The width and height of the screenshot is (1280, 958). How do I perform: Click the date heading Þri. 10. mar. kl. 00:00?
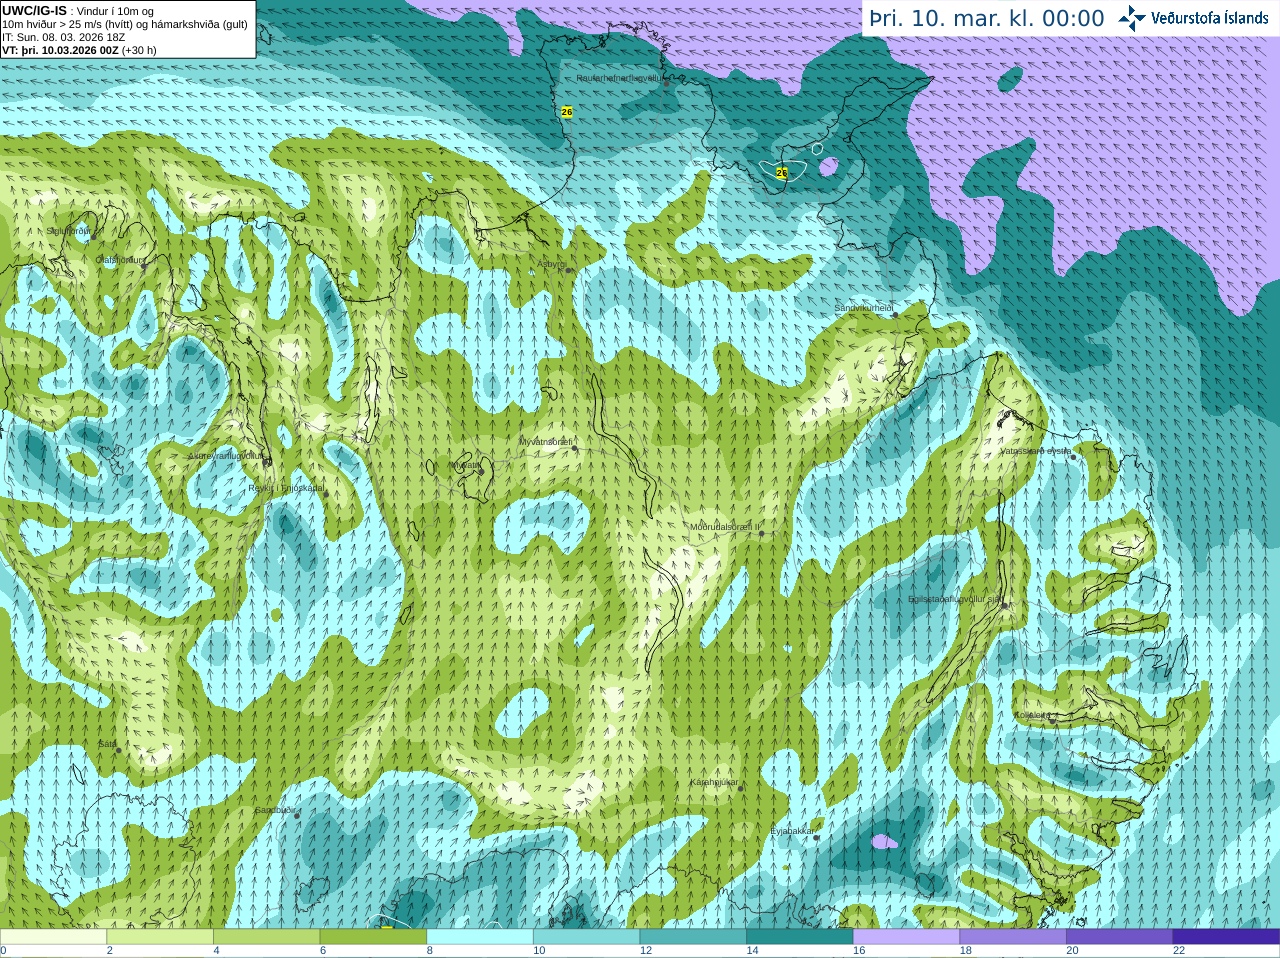(x=987, y=19)
